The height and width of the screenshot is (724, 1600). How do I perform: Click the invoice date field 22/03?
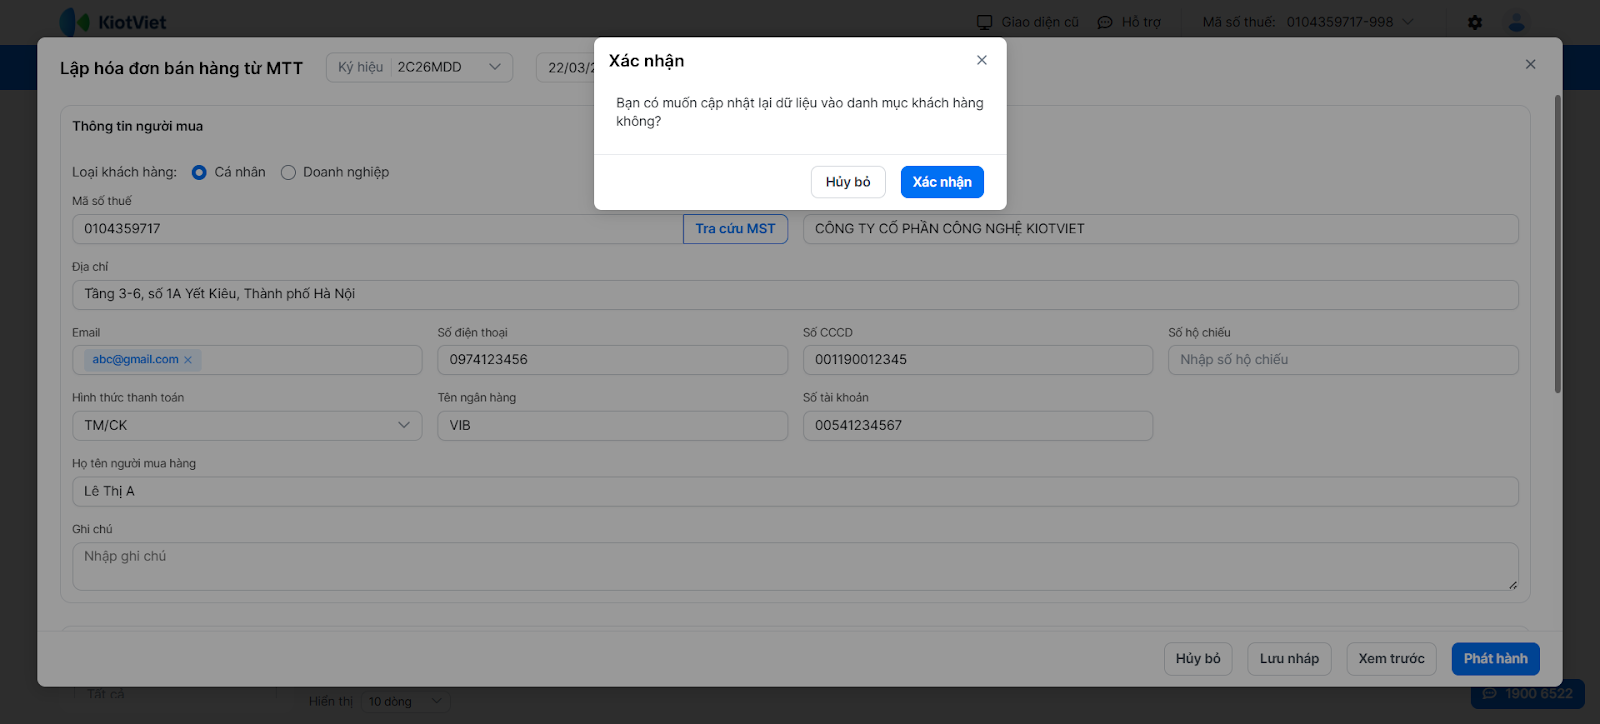pos(566,67)
